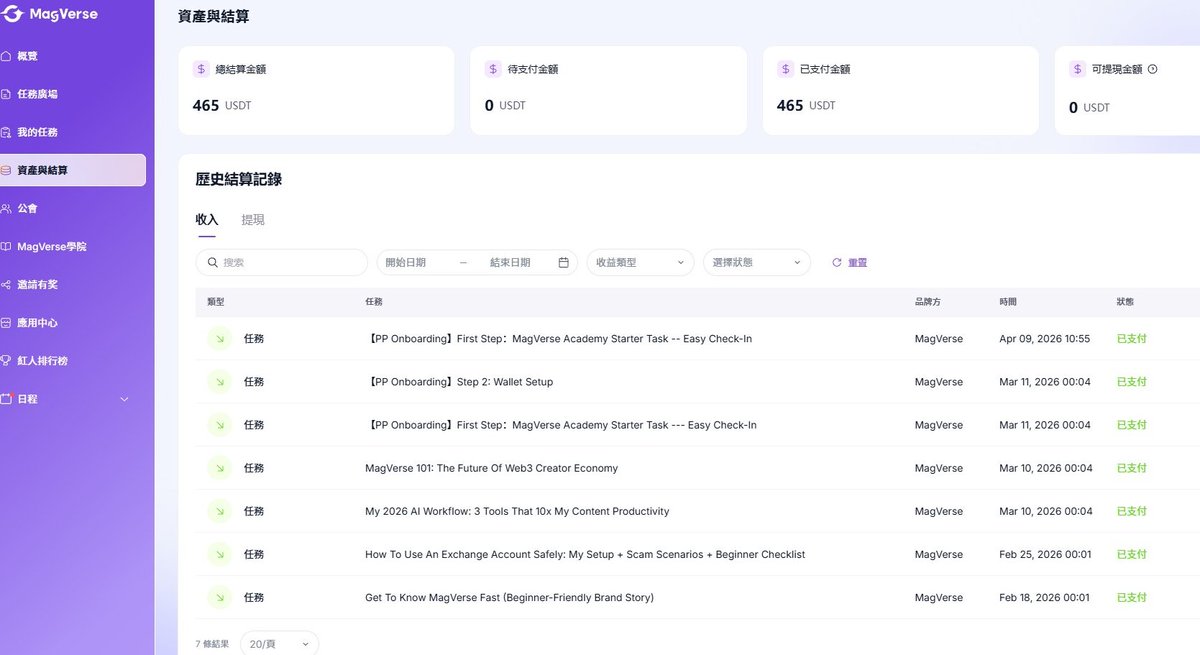Click 'MagVerse 101: The Future Of Web3 Creator Economy'
Screen dimensions: 1200x655
[492, 468]
